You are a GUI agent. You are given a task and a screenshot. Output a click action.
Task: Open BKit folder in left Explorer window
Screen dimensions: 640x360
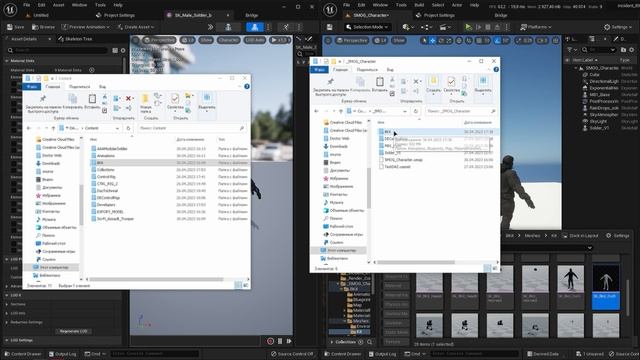pos(100,162)
